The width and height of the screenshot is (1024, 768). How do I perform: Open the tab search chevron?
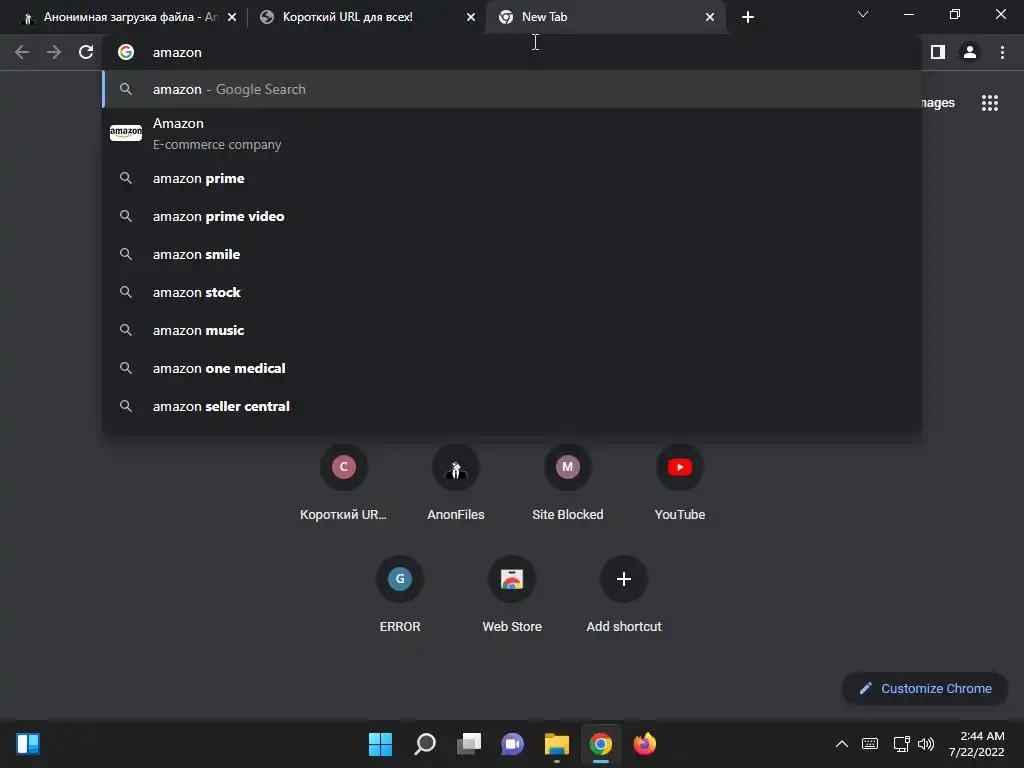click(x=863, y=14)
